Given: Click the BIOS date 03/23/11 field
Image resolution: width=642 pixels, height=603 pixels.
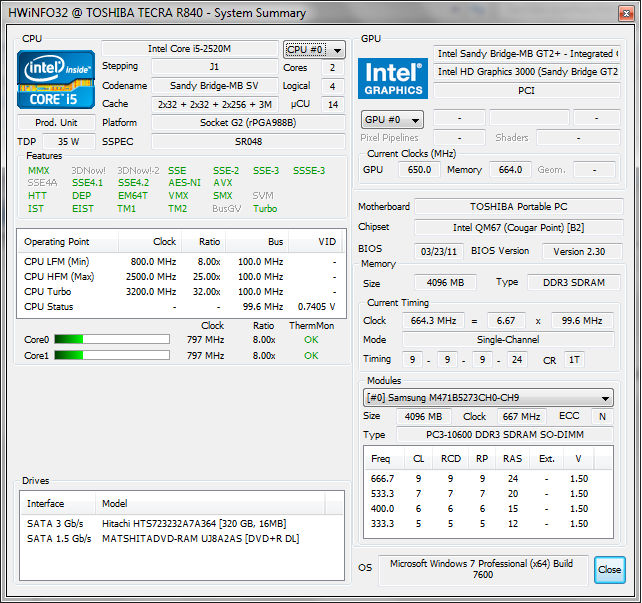Looking at the screenshot, I should (x=439, y=251).
